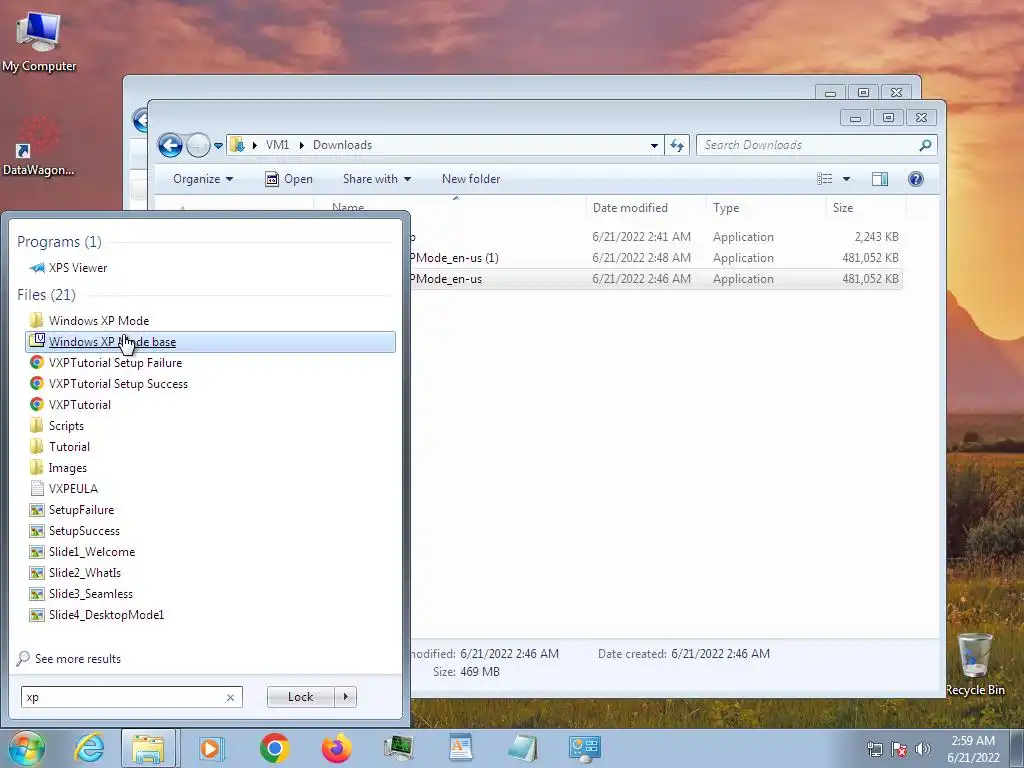Open the Recycle Bin on desktop

pos(975,664)
